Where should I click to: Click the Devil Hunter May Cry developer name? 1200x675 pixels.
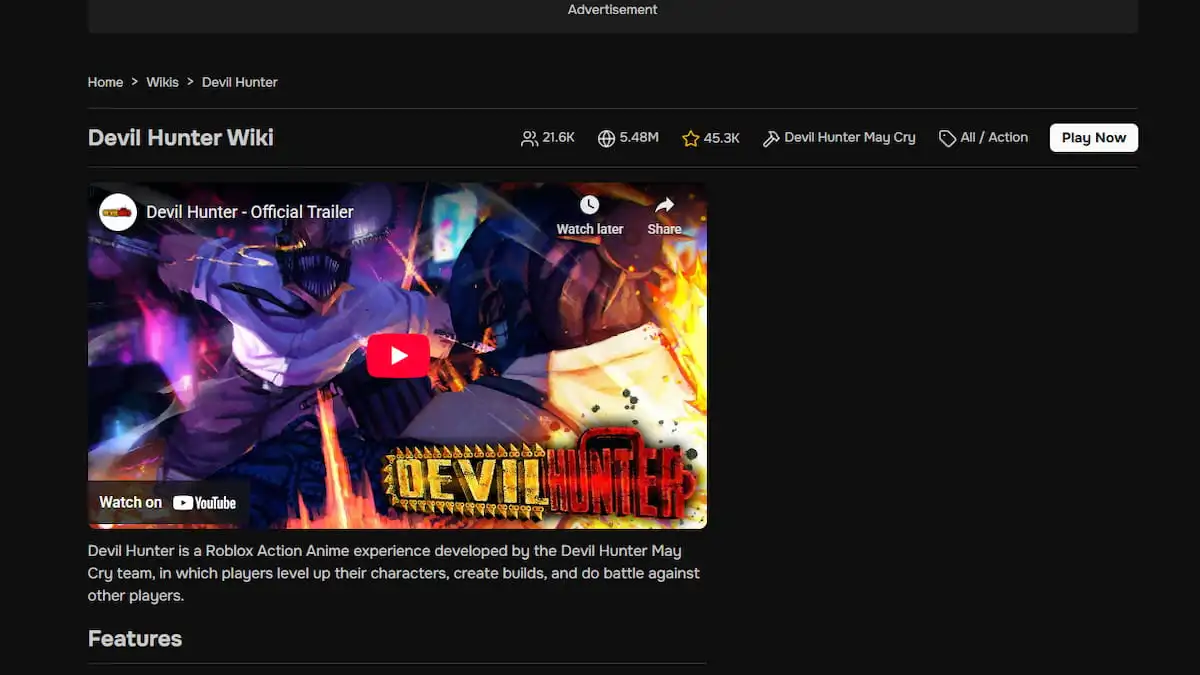pos(849,138)
